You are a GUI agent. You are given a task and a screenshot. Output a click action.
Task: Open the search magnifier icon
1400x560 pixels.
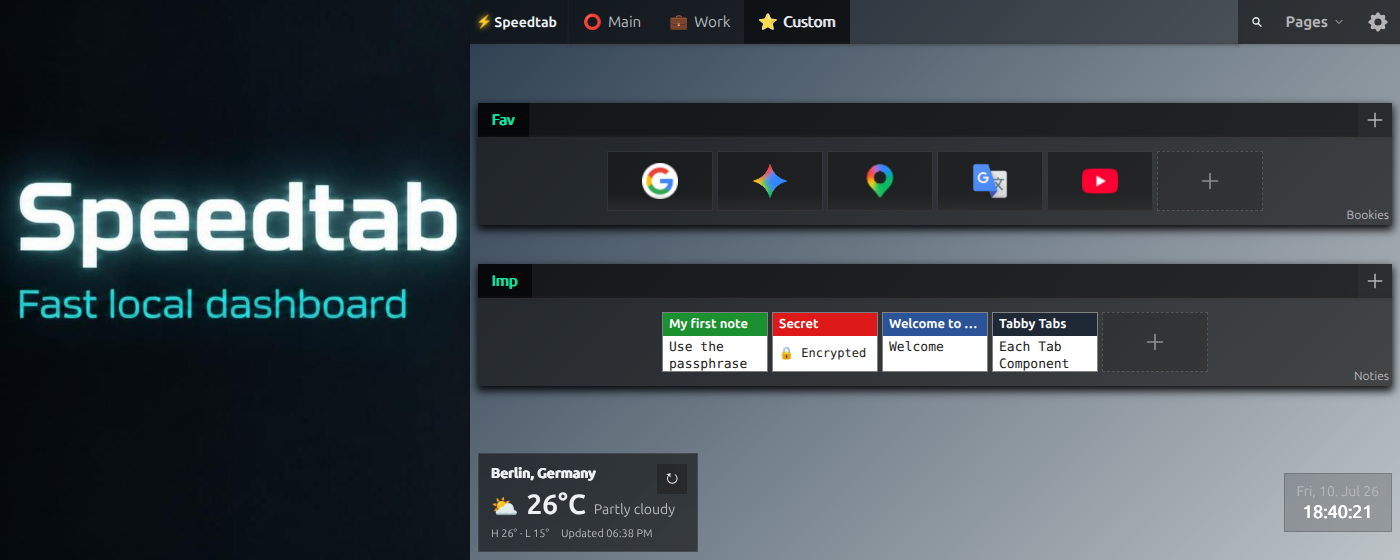pyautogui.click(x=1257, y=22)
